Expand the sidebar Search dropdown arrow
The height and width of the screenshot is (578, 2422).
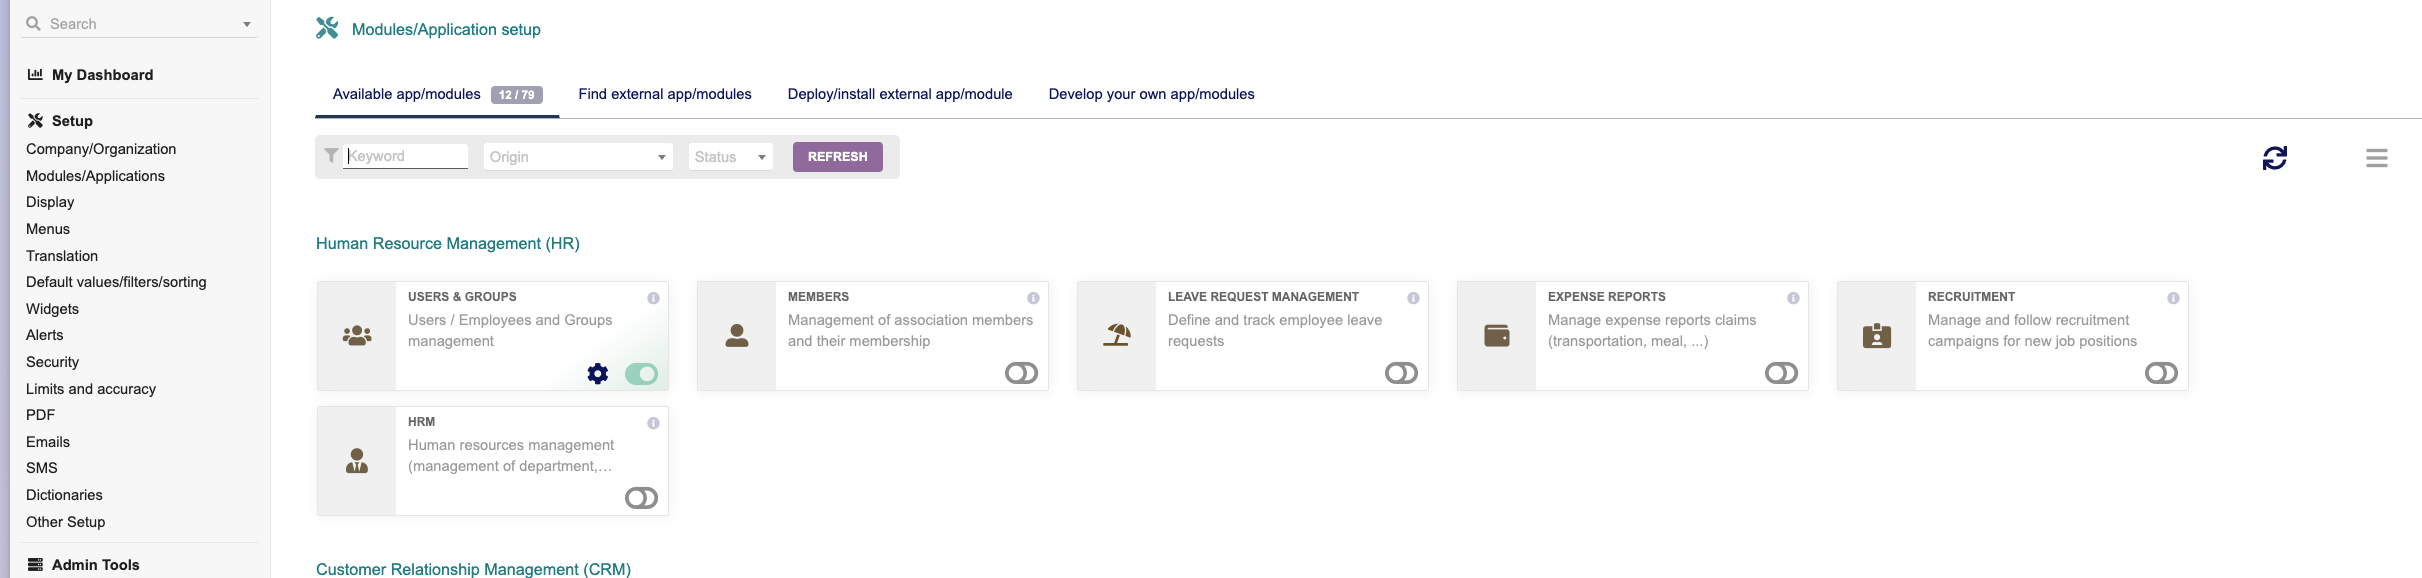click(x=247, y=24)
